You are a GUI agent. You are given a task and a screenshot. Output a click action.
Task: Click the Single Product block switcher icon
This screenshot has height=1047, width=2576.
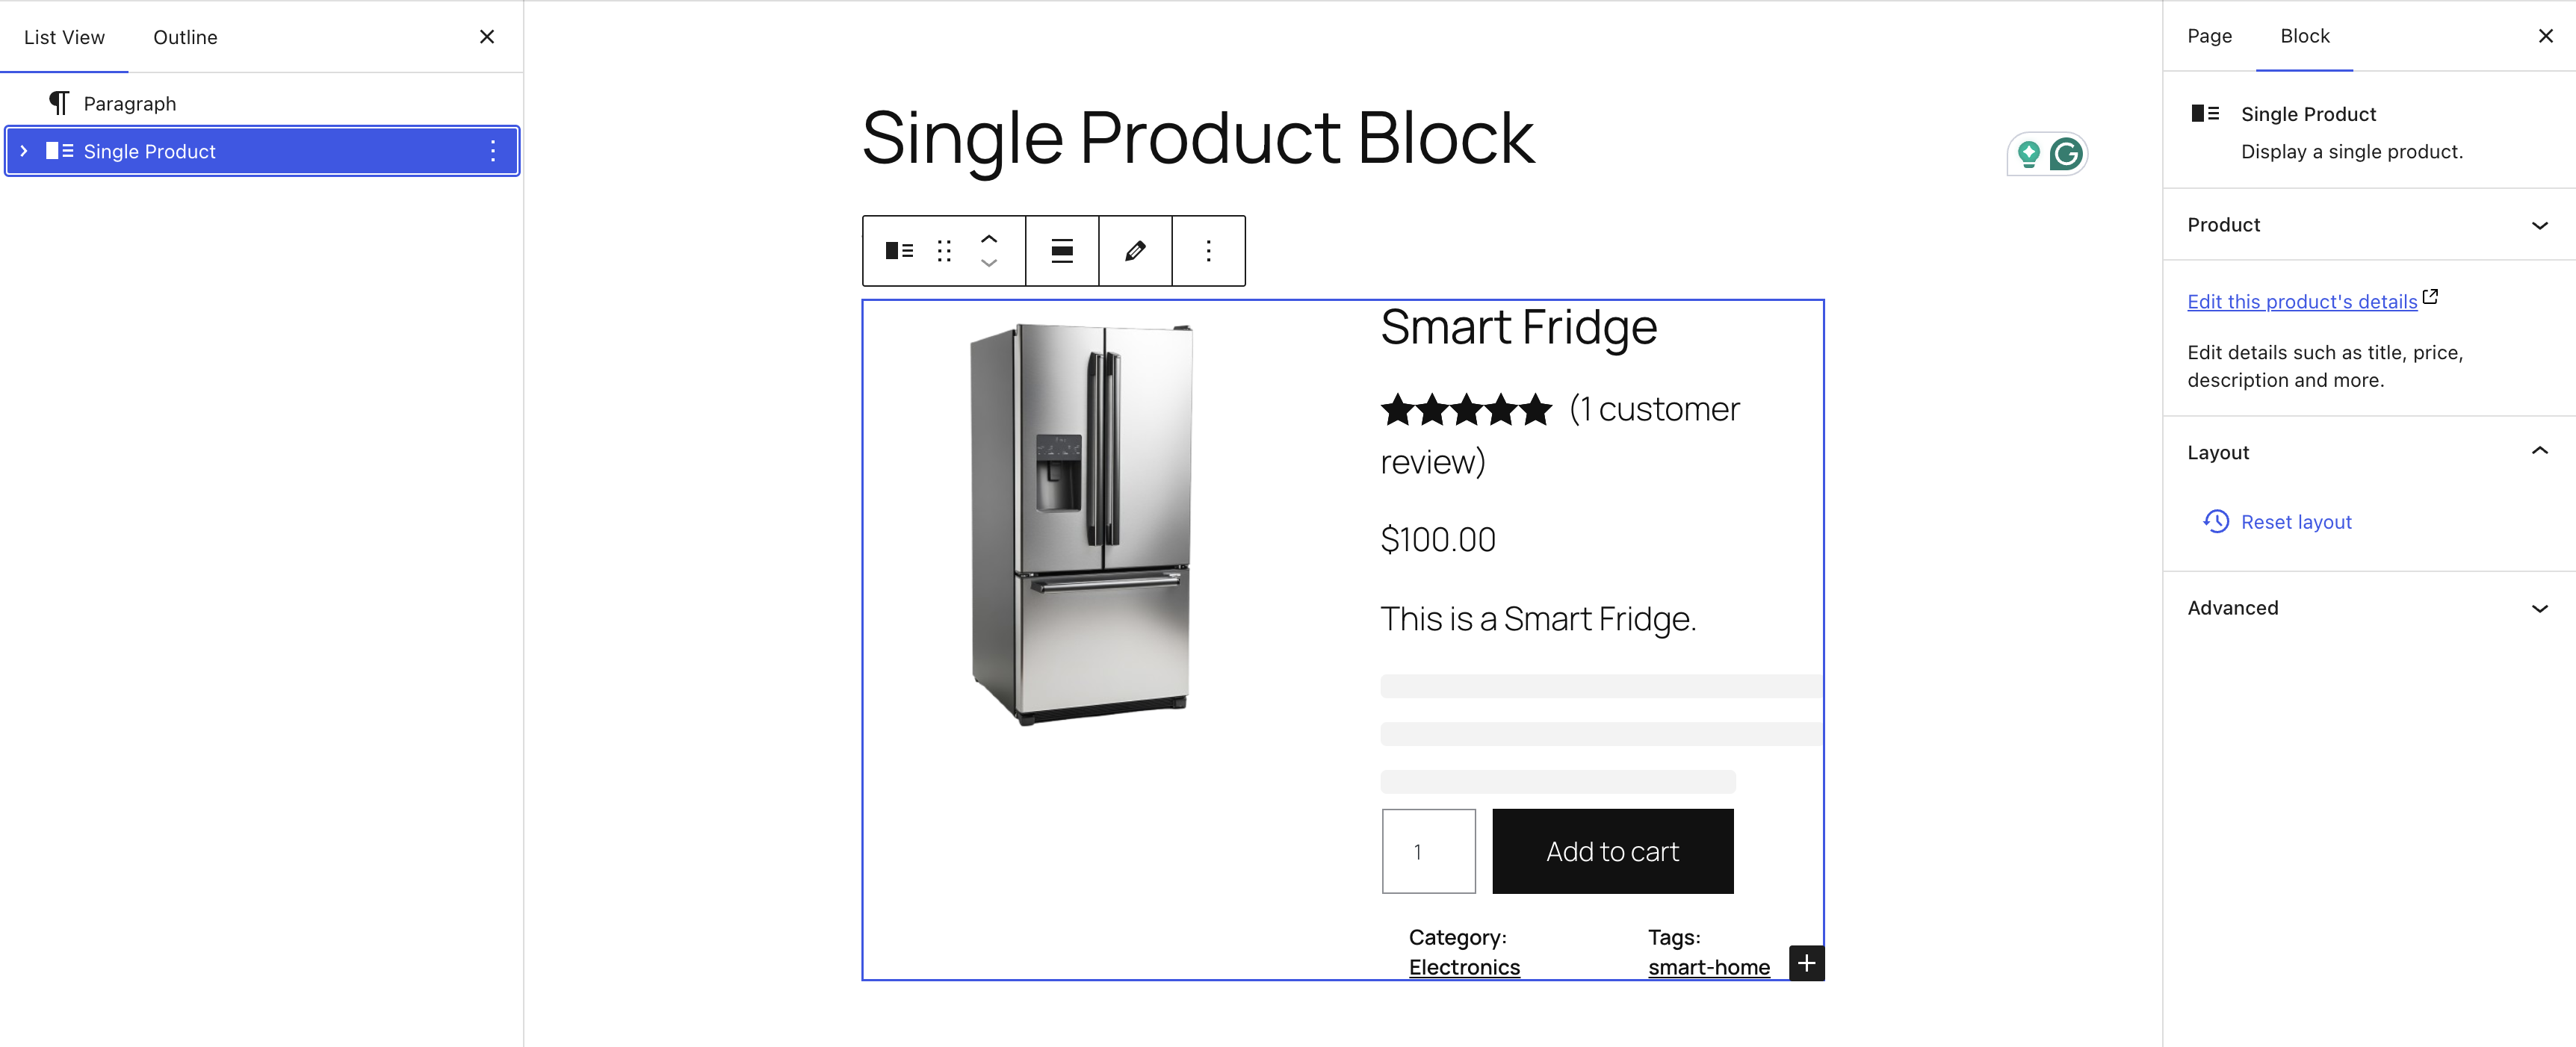(x=897, y=250)
